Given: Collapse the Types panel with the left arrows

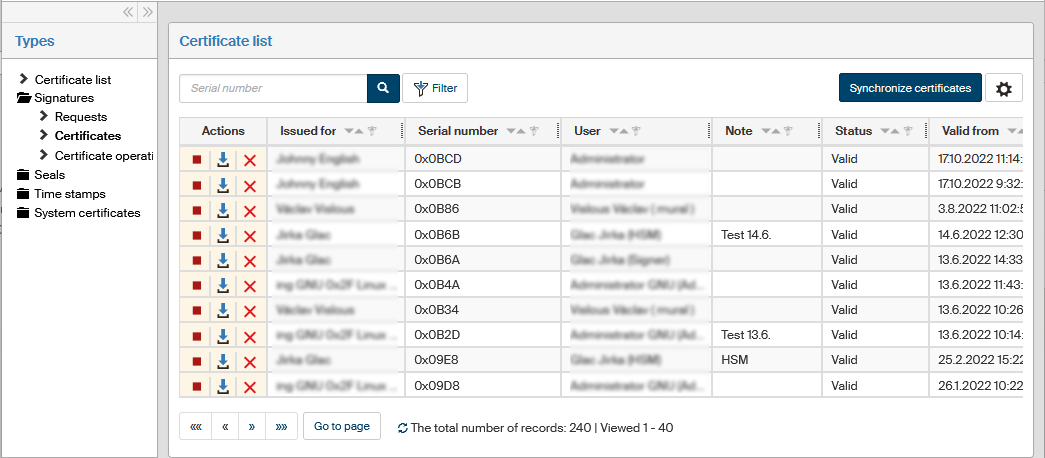Looking at the screenshot, I should 128,12.
